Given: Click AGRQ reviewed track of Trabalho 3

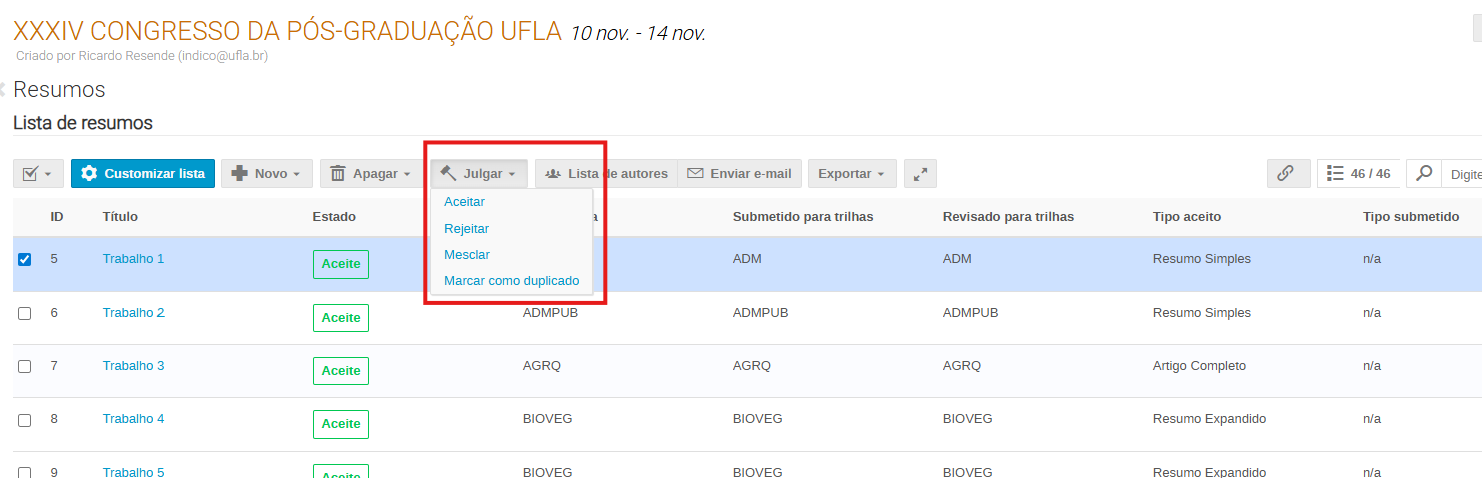Looking at the screenshot, I should pyautogui.click(x=961, y=366).
